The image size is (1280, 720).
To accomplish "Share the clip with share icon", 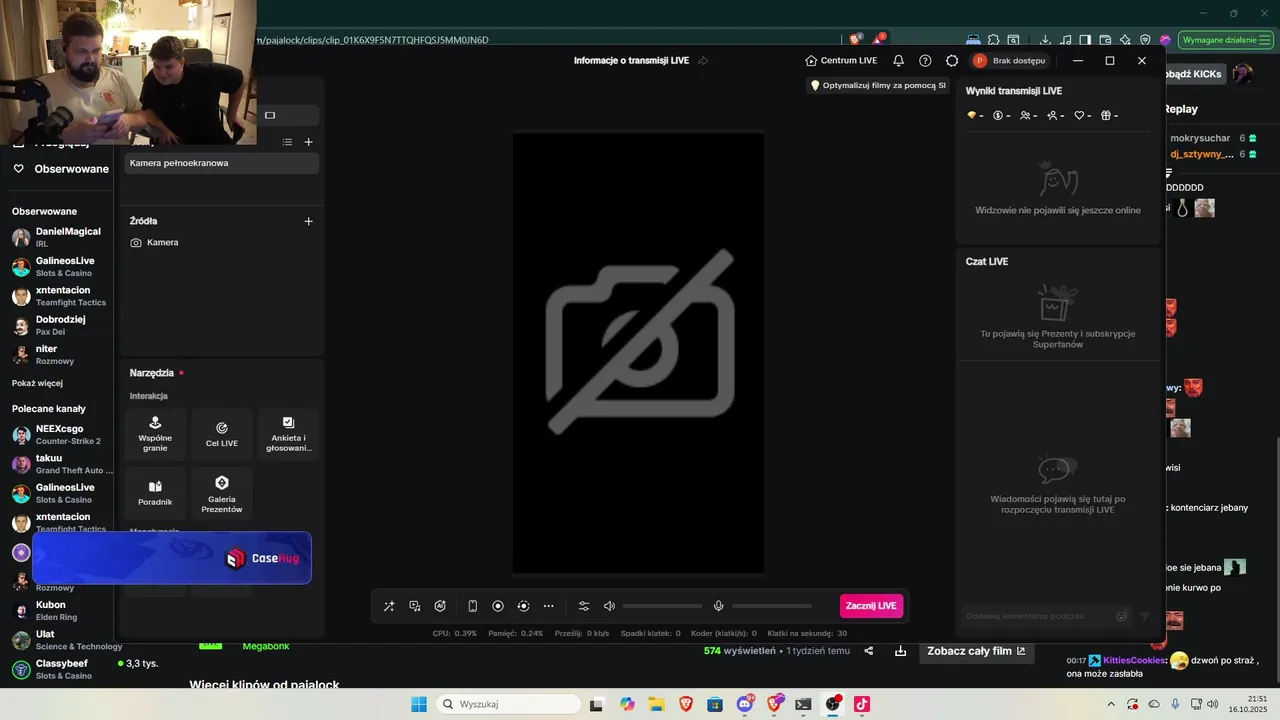I will (868, 651).
